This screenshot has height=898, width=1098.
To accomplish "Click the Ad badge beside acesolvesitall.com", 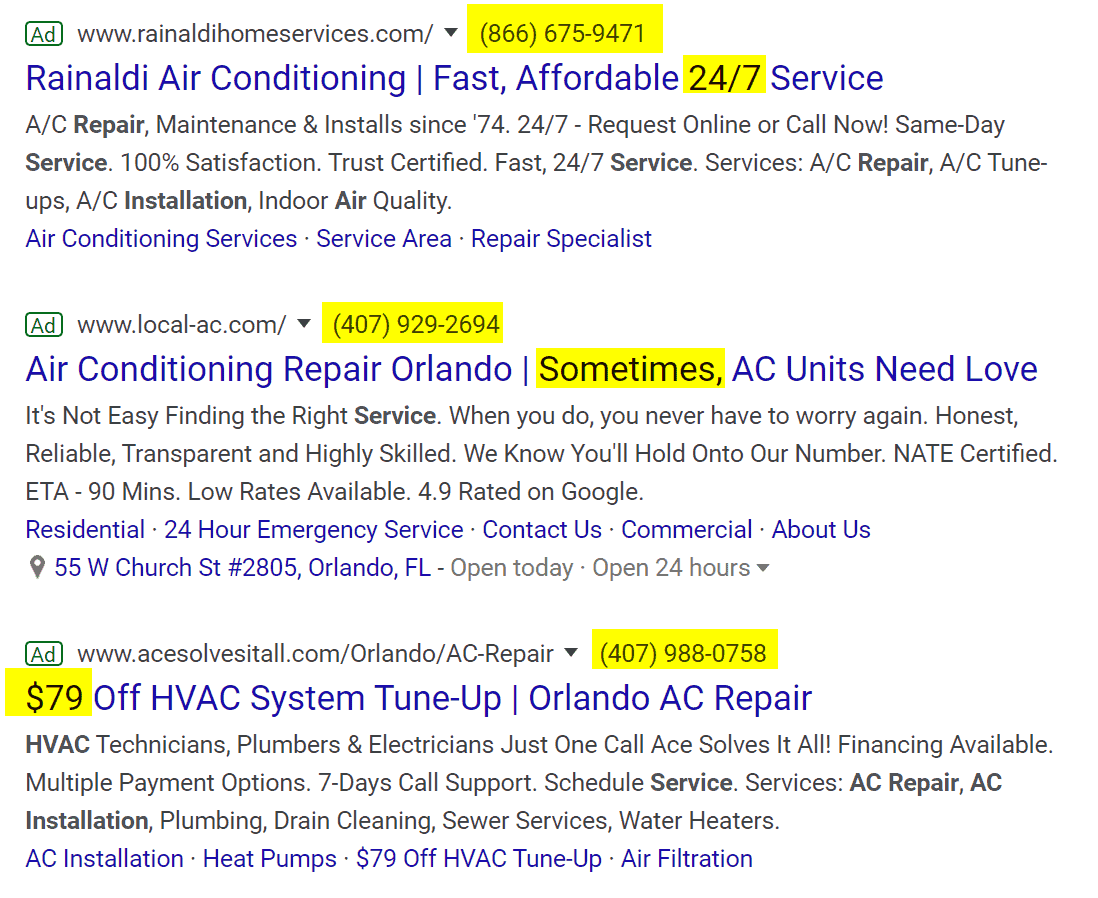I will coord(44,654).
